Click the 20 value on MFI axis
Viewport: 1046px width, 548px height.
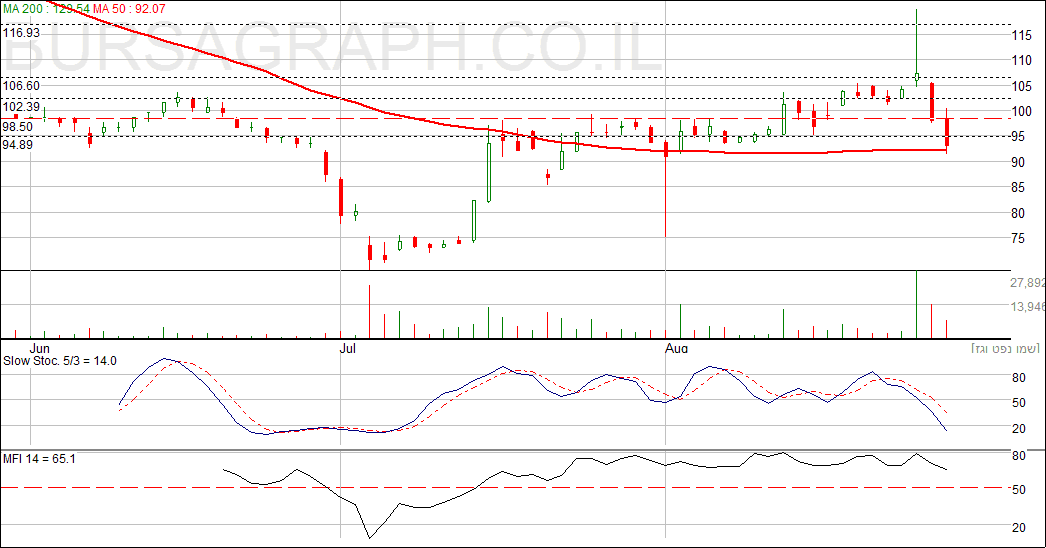[1019, 528]
